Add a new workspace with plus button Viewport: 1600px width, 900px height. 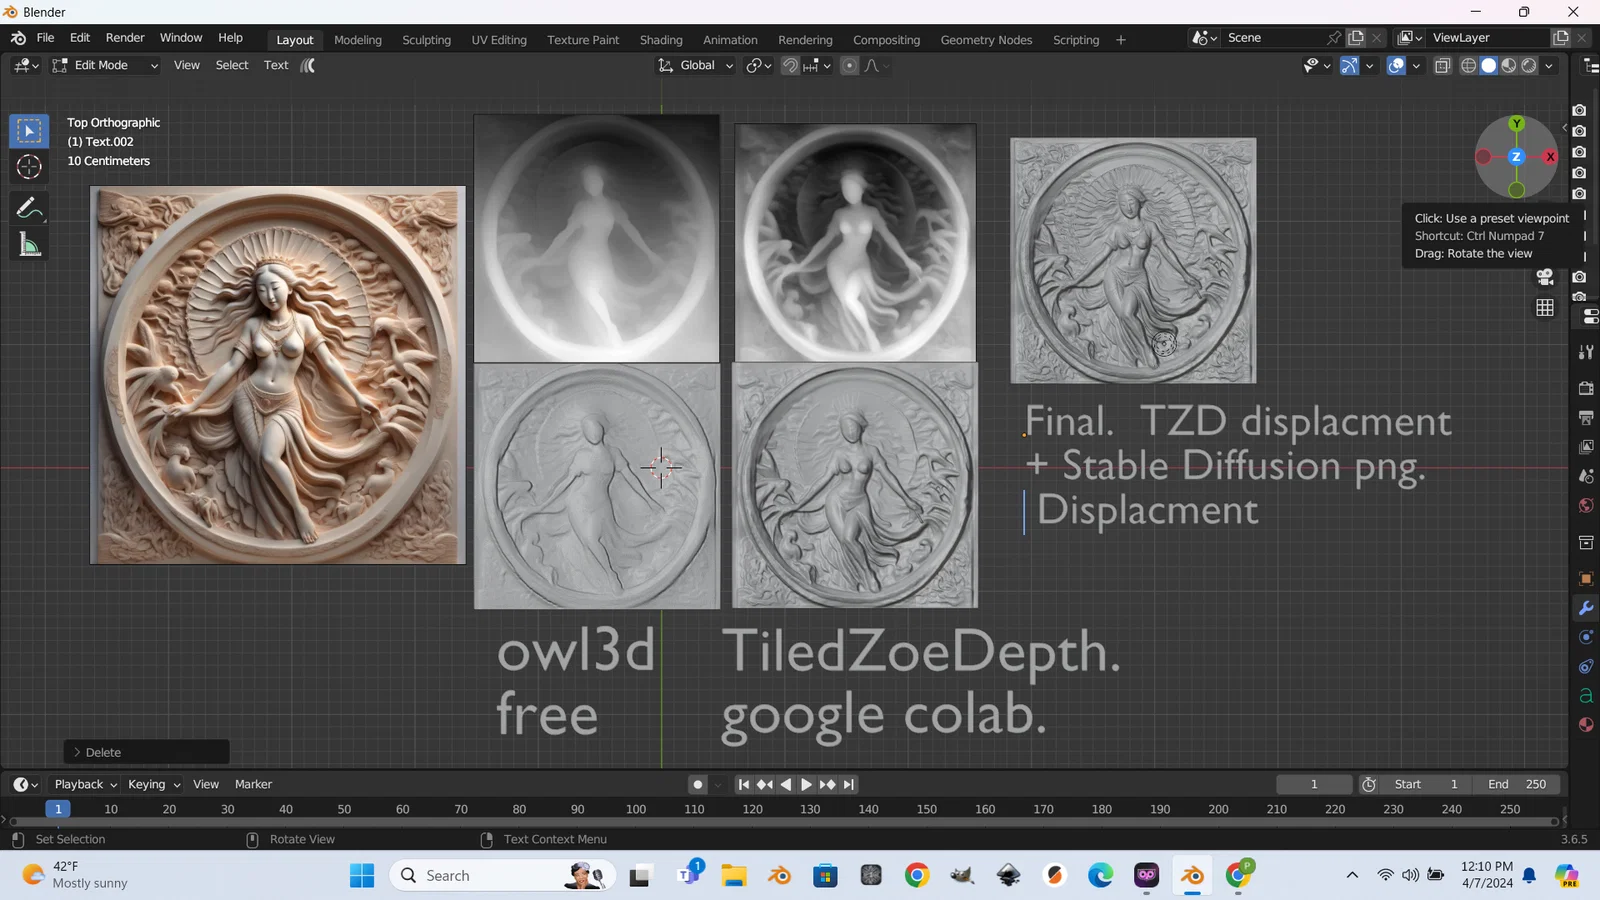1120,40
